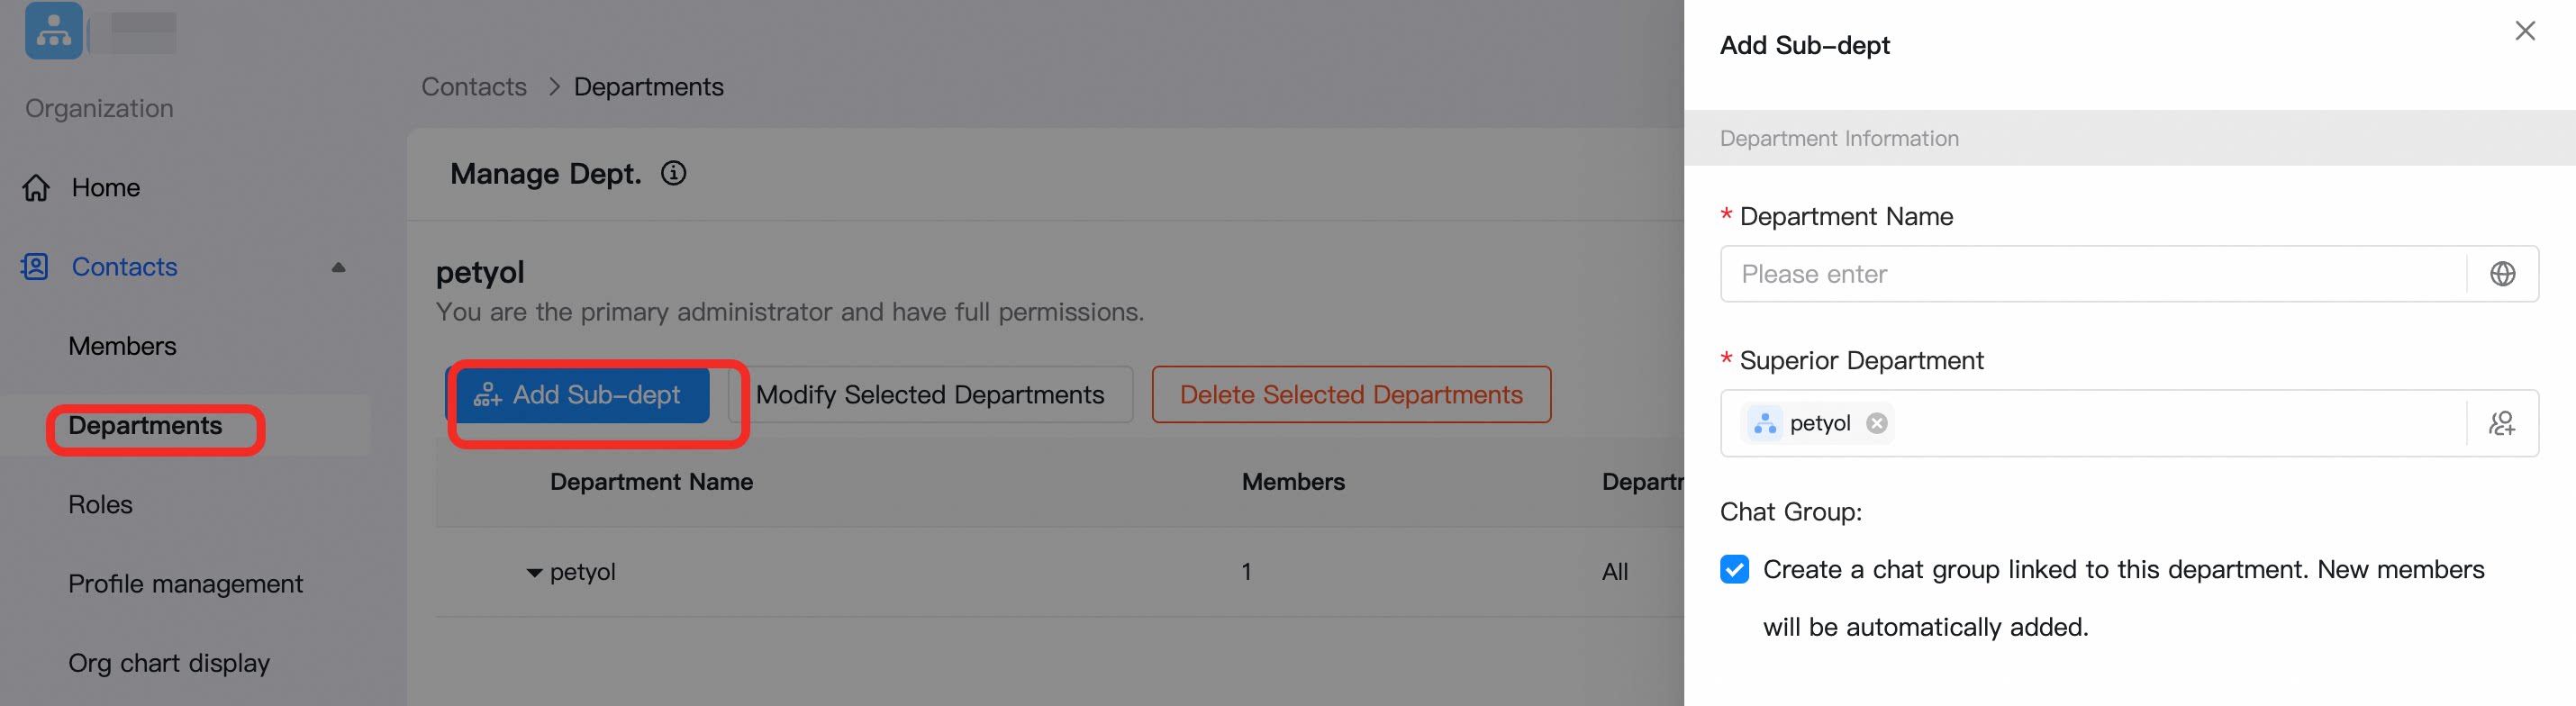Uncheck the create chat group checkbox
The image size is (2576, 706).
[1735, 569]
